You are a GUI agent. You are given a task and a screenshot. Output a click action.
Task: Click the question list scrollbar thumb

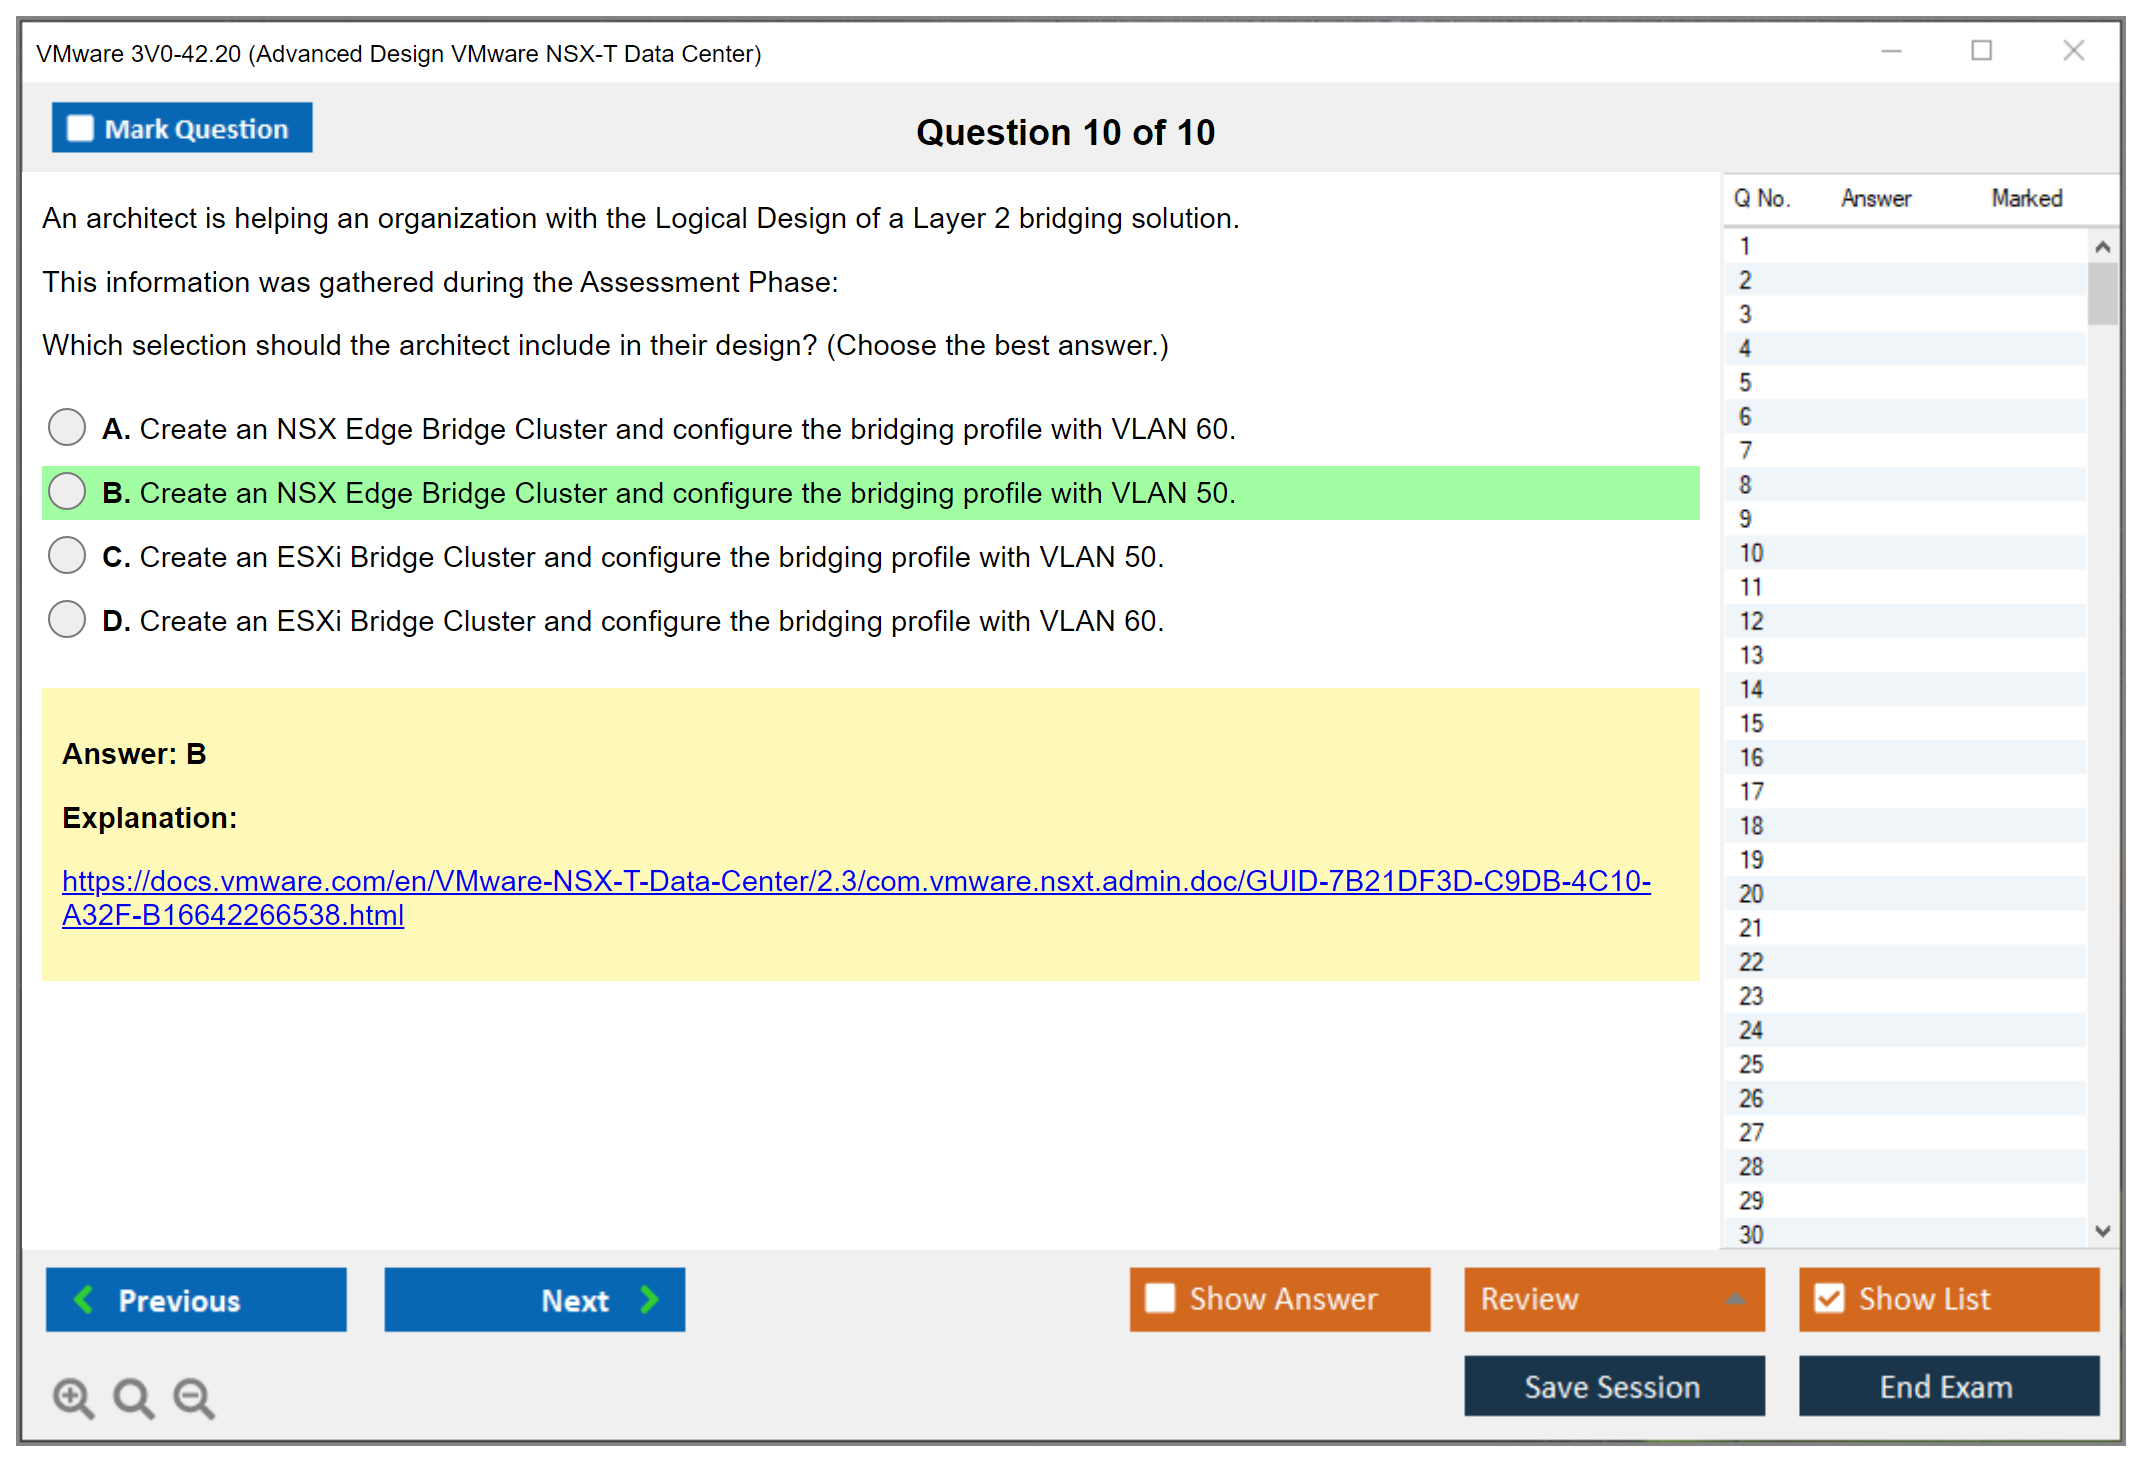pyautogui.click(x=2102, y=292)
